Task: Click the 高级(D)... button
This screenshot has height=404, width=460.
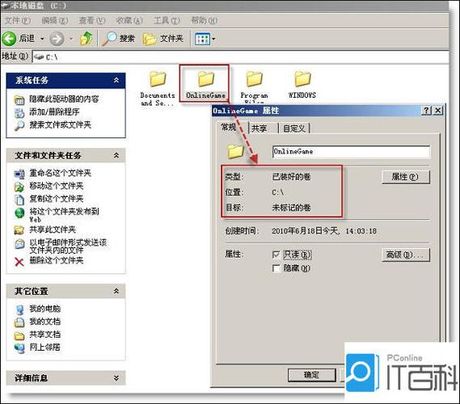Action: (x=406, y=255)
